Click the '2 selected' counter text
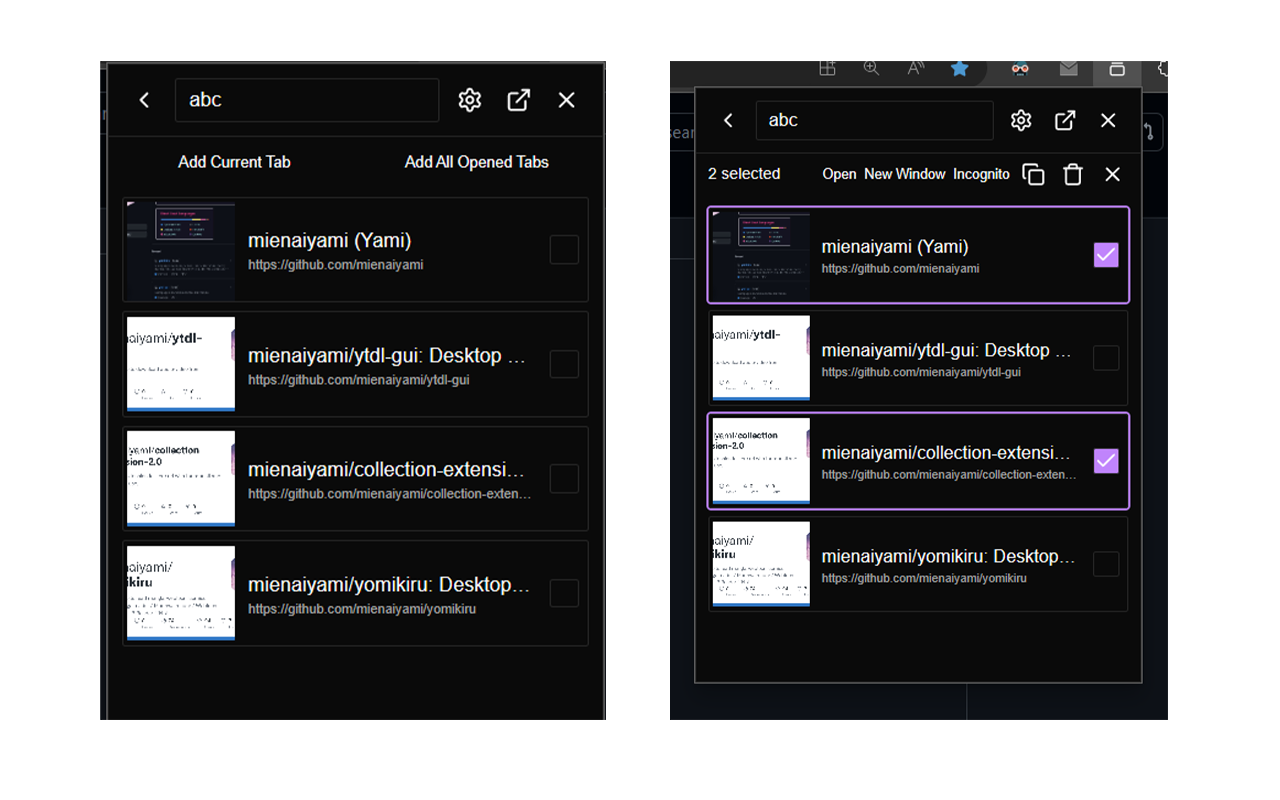Viewport: 1280px width, 800px height. coord(744,174)
